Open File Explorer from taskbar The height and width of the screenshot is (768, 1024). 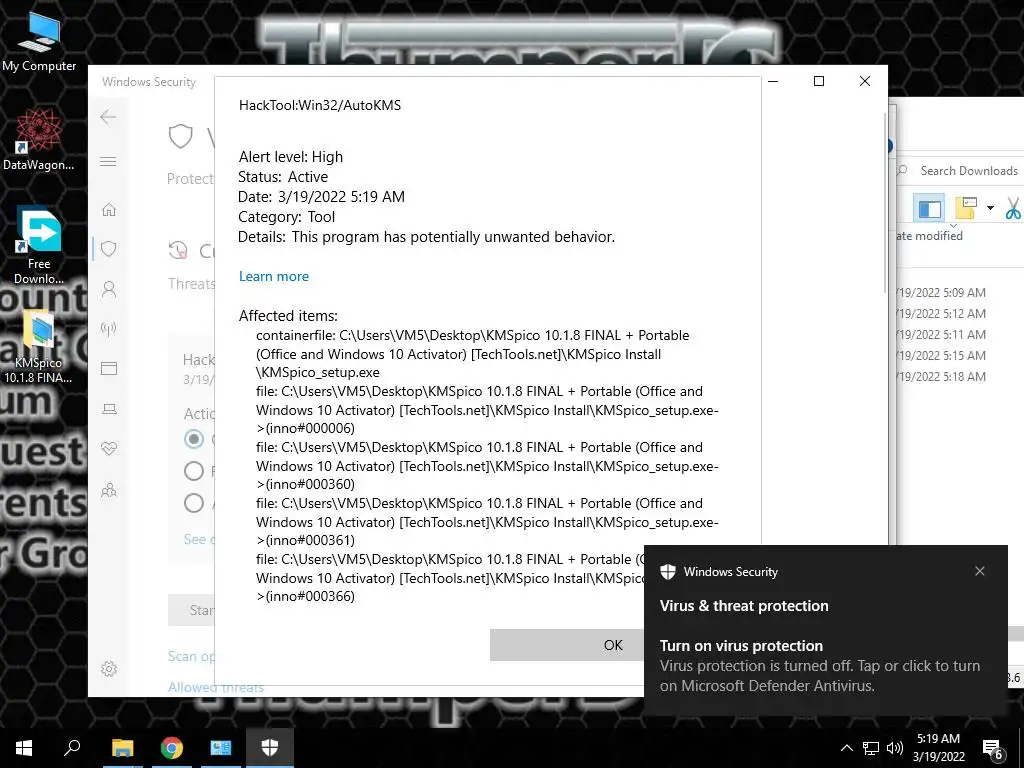click(122, 748)
